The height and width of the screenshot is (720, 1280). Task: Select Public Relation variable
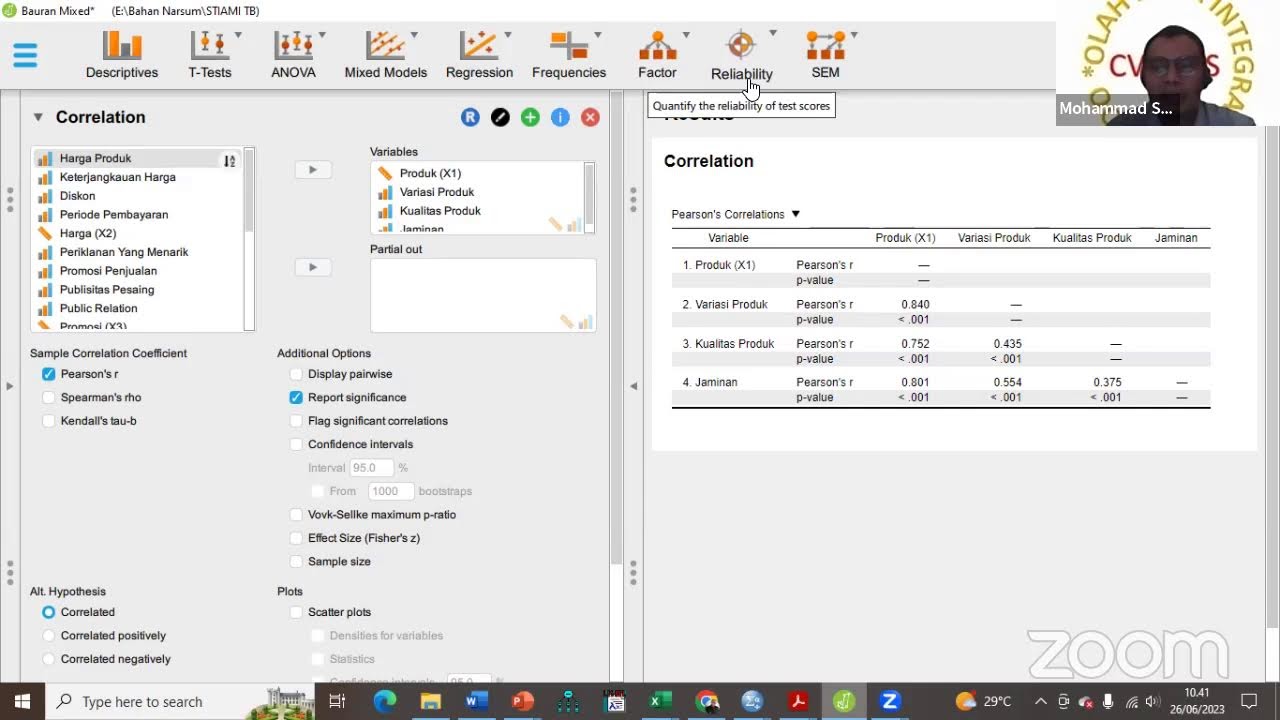[x=138, y=308]
